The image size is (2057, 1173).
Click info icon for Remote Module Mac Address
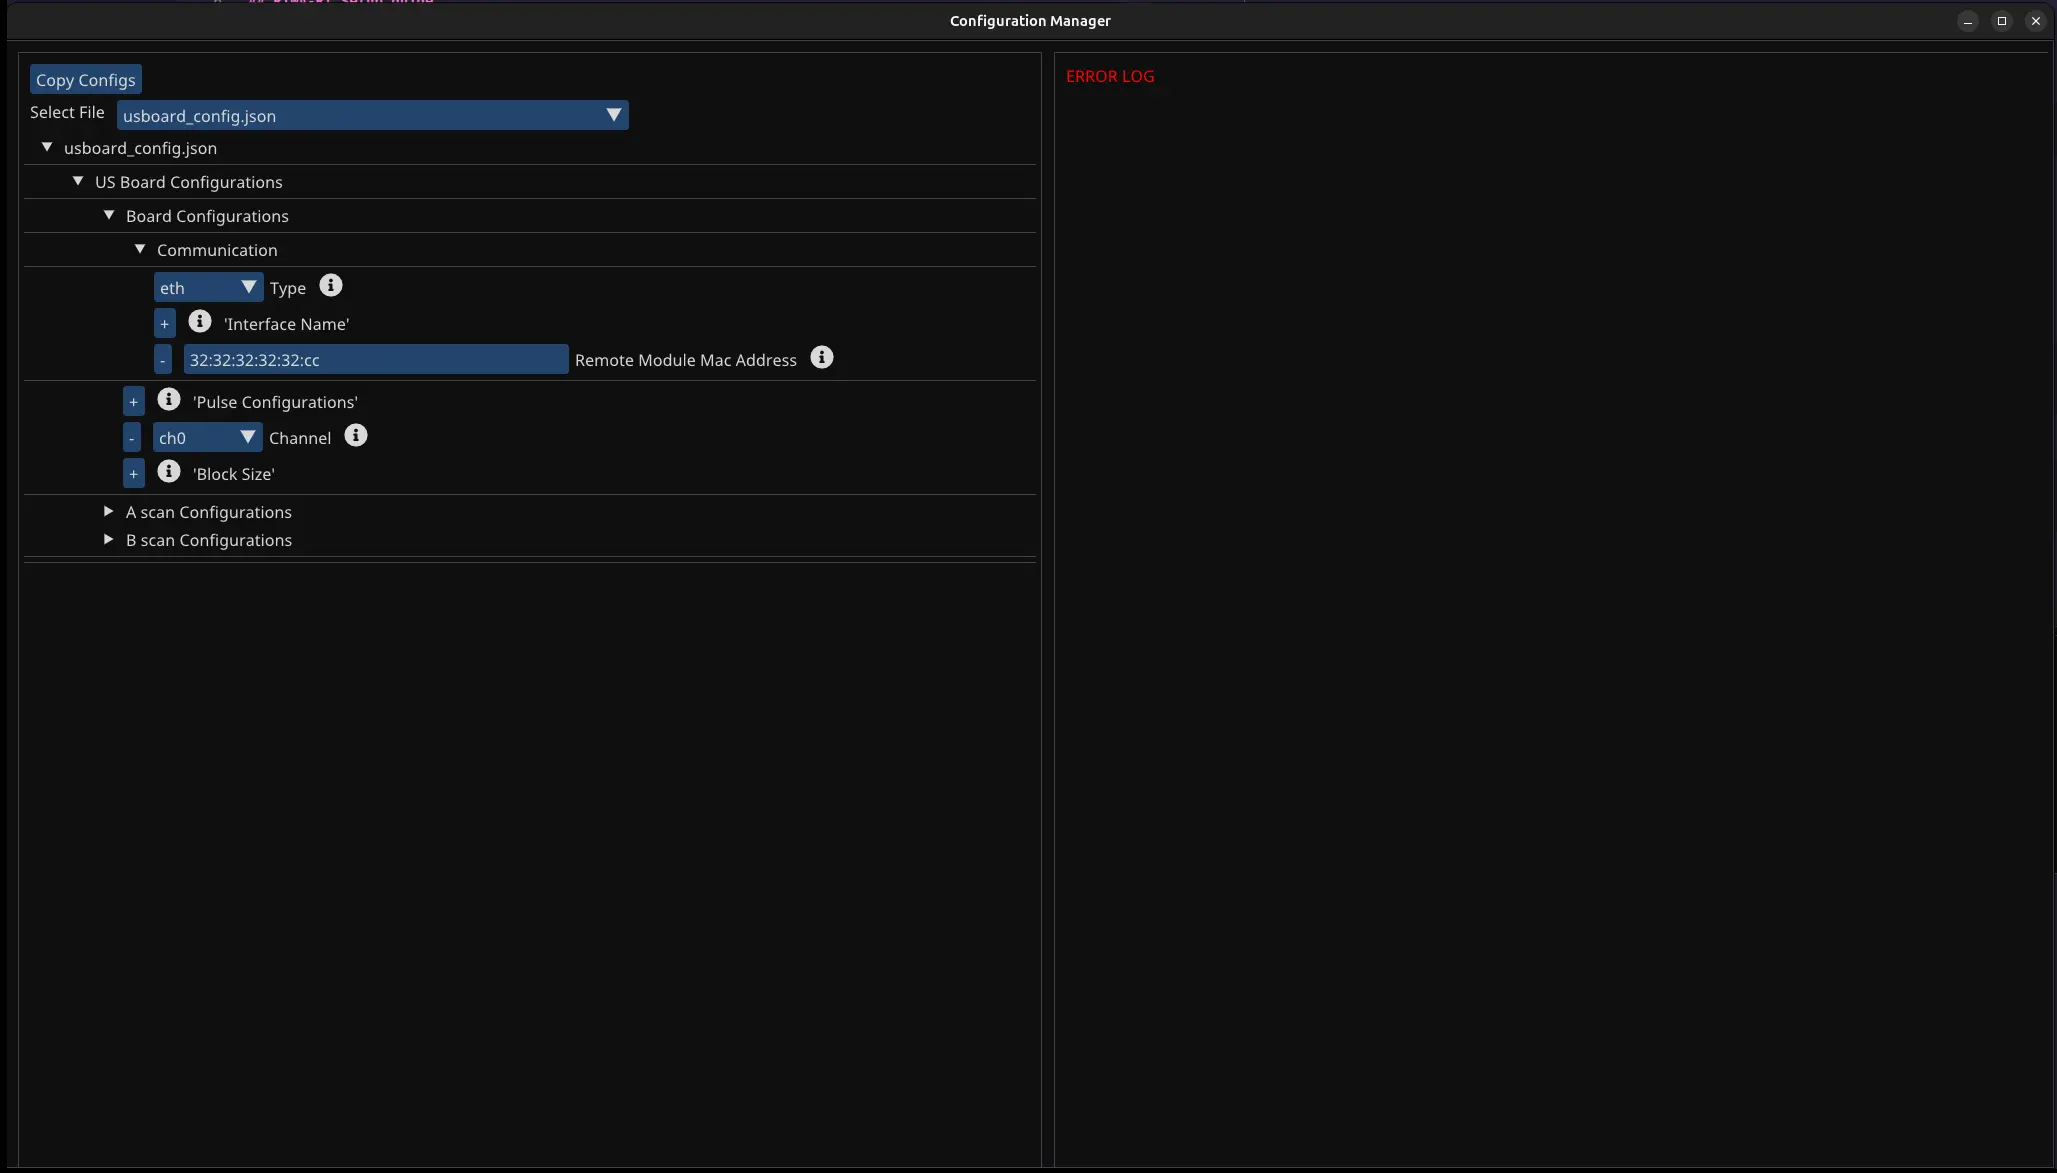coord(822,358)
